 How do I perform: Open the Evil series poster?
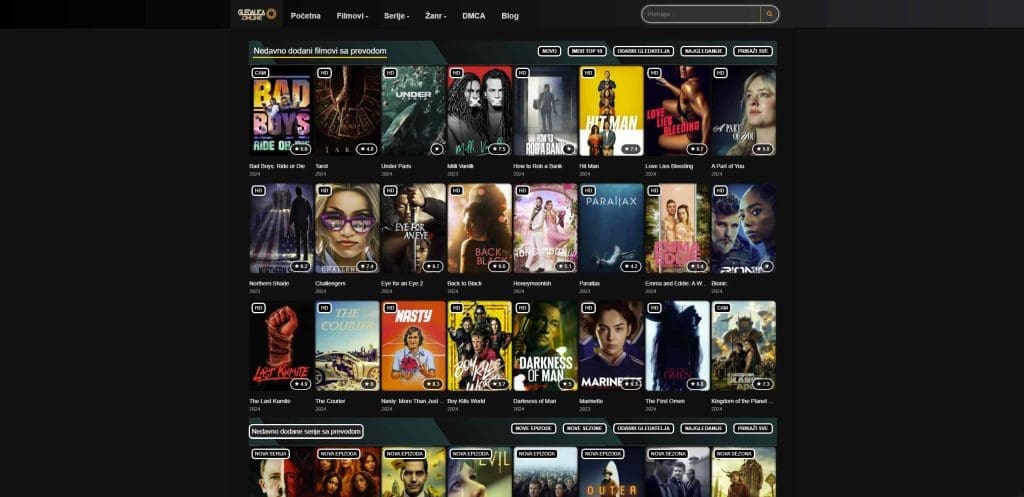coord(479,472)
